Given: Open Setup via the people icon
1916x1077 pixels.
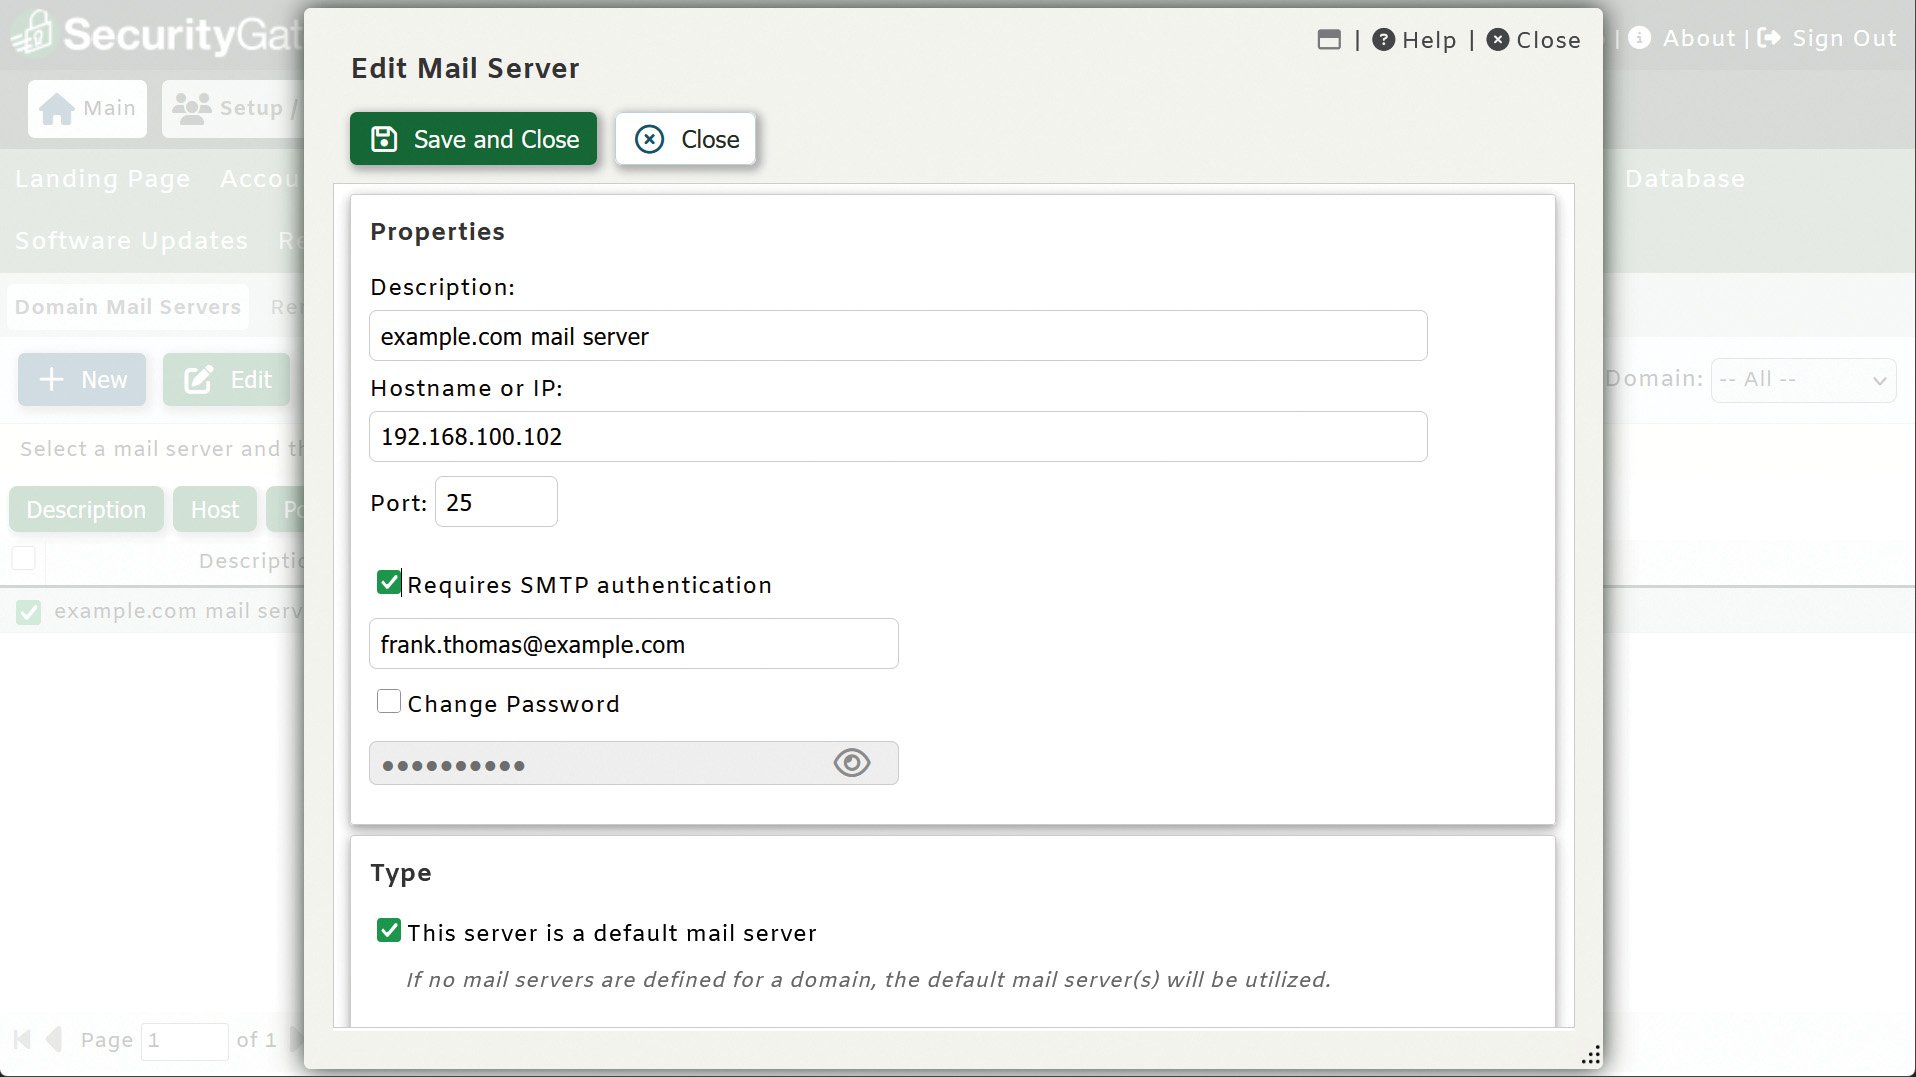Looking at the screenshot, I should point(194,107).
